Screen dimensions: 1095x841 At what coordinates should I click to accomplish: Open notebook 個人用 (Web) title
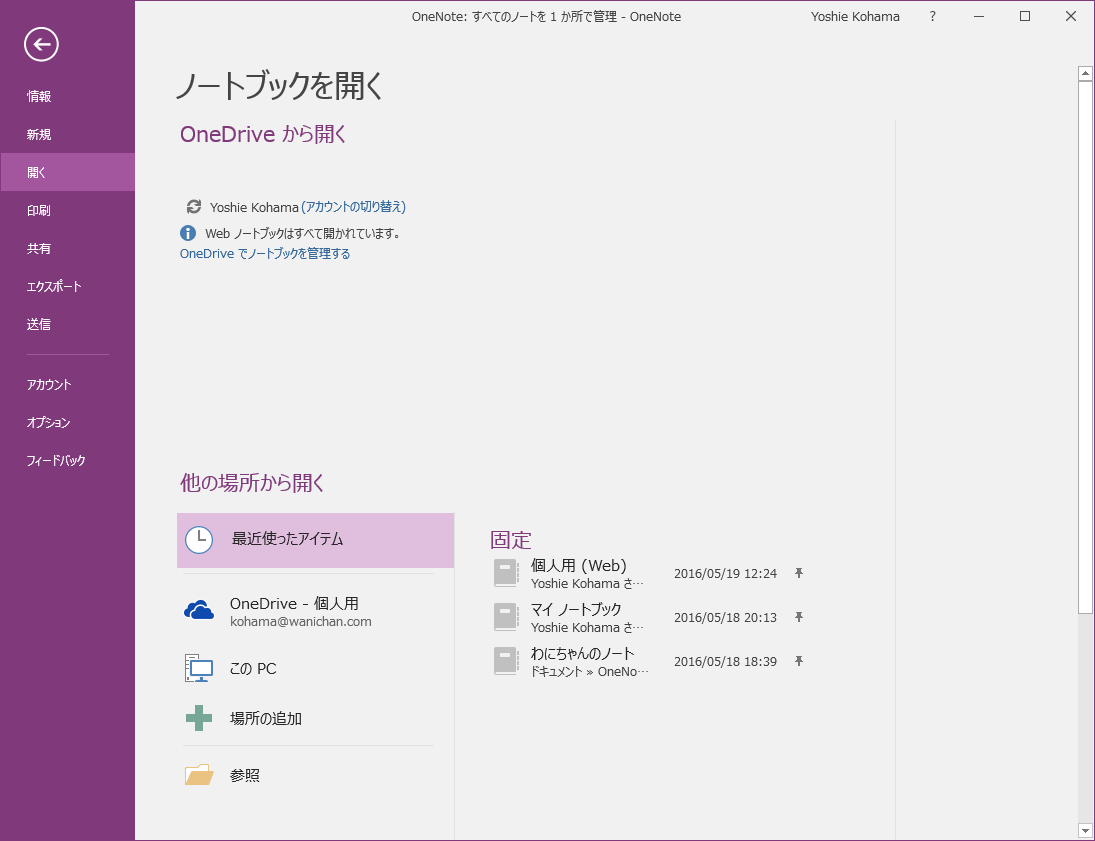point(579,565)
